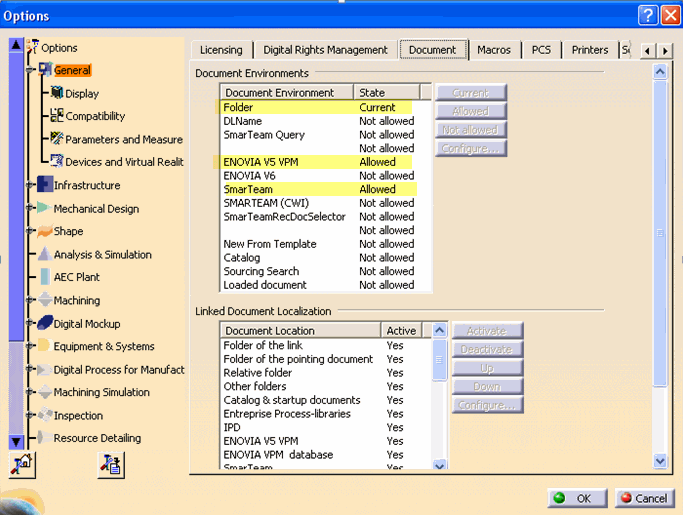
Task: Open the Licensing tab
Action: tap(221, 50)
